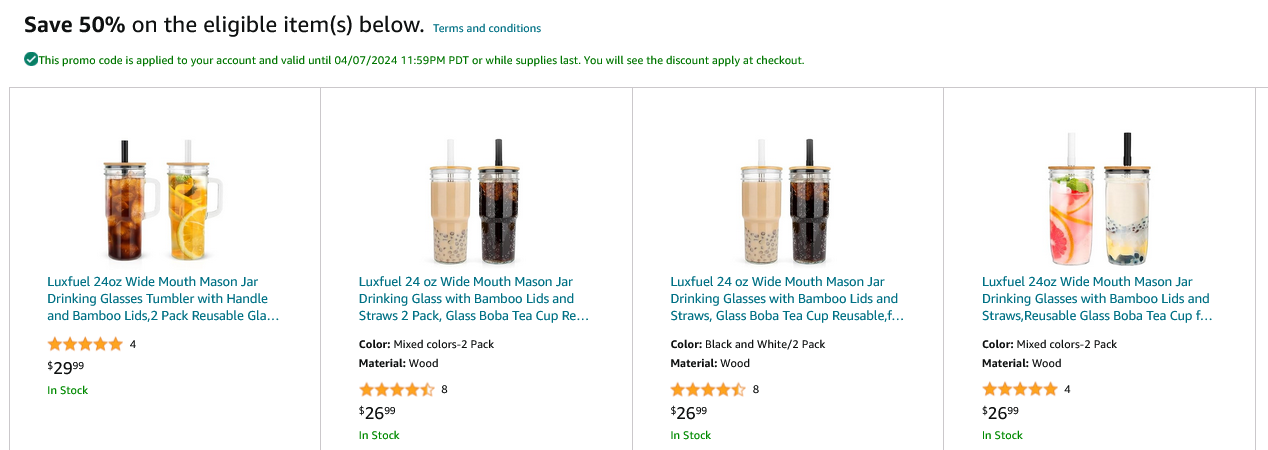Open the product image above the Black and White/2 Pack listing
The width and height of the screenshot is (1268, 450).
[787, 199]
